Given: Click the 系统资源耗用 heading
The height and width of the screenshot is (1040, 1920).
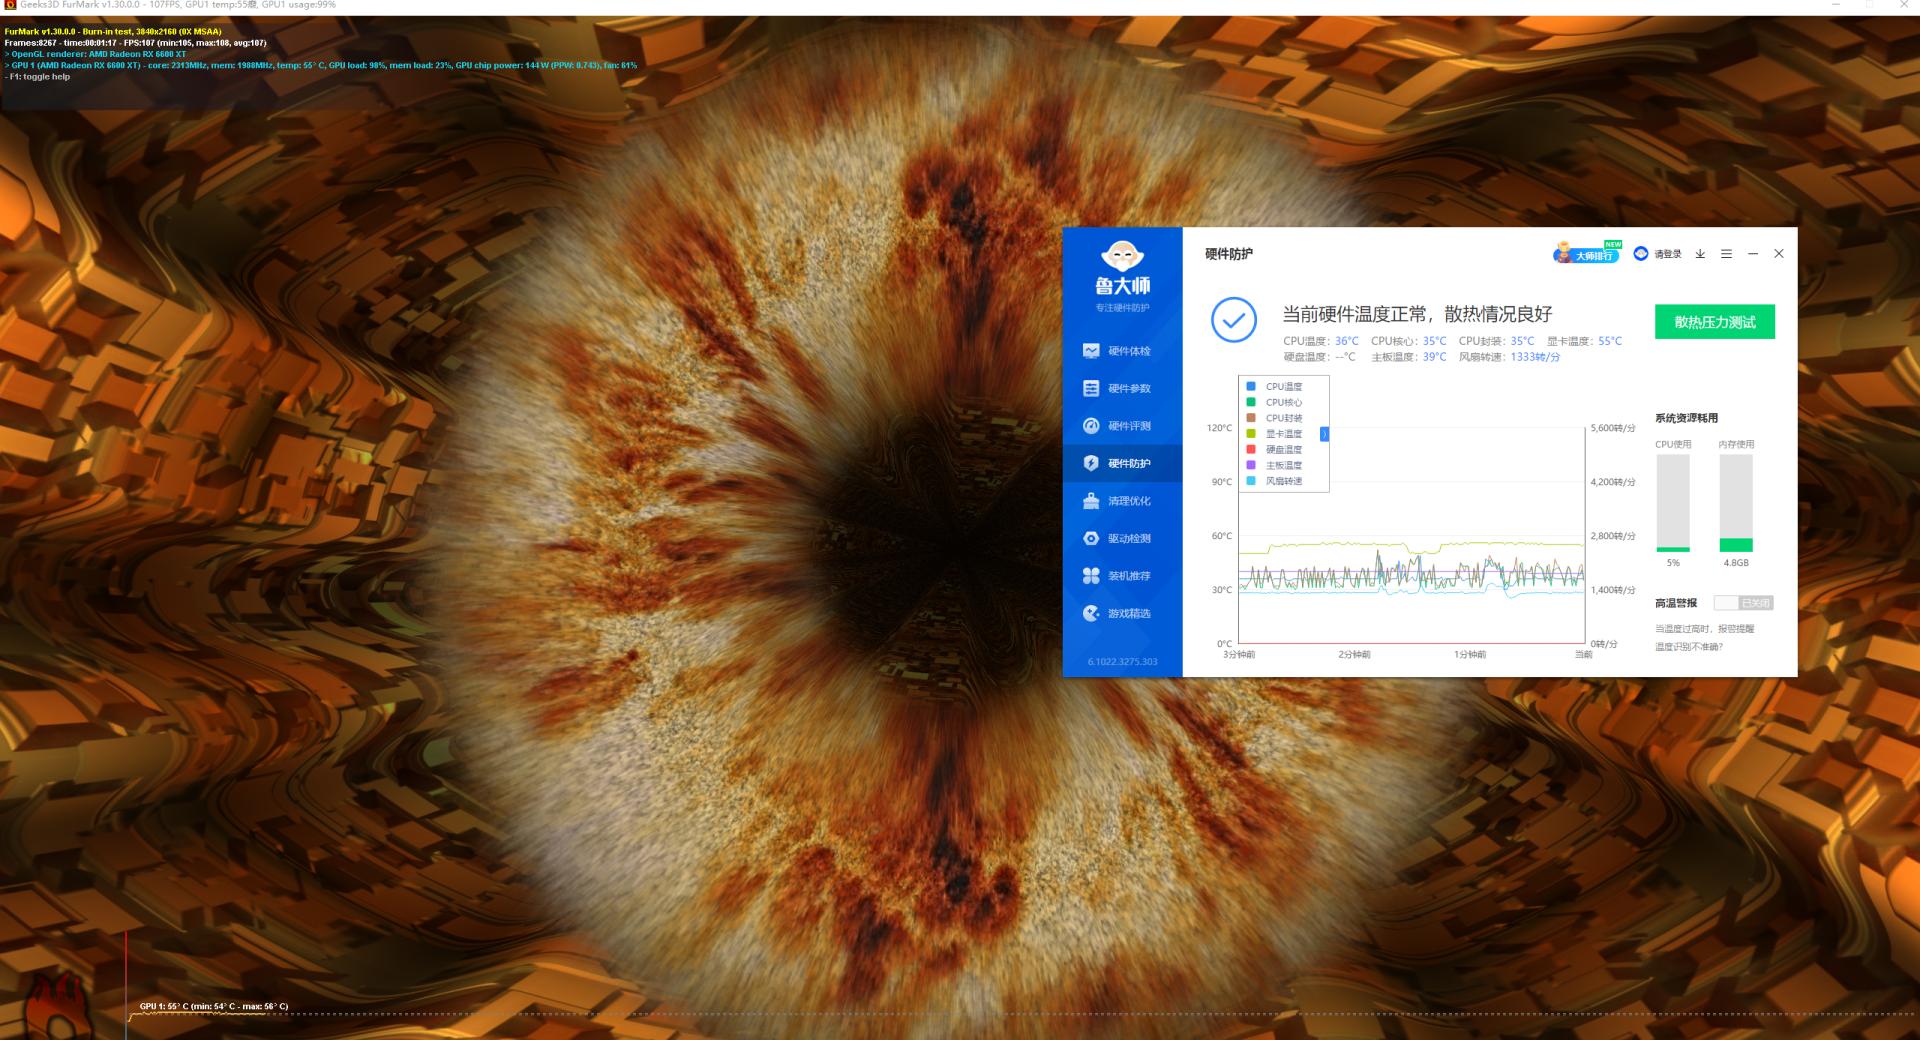Looking at the screenshot, I should click(1686, 418).
